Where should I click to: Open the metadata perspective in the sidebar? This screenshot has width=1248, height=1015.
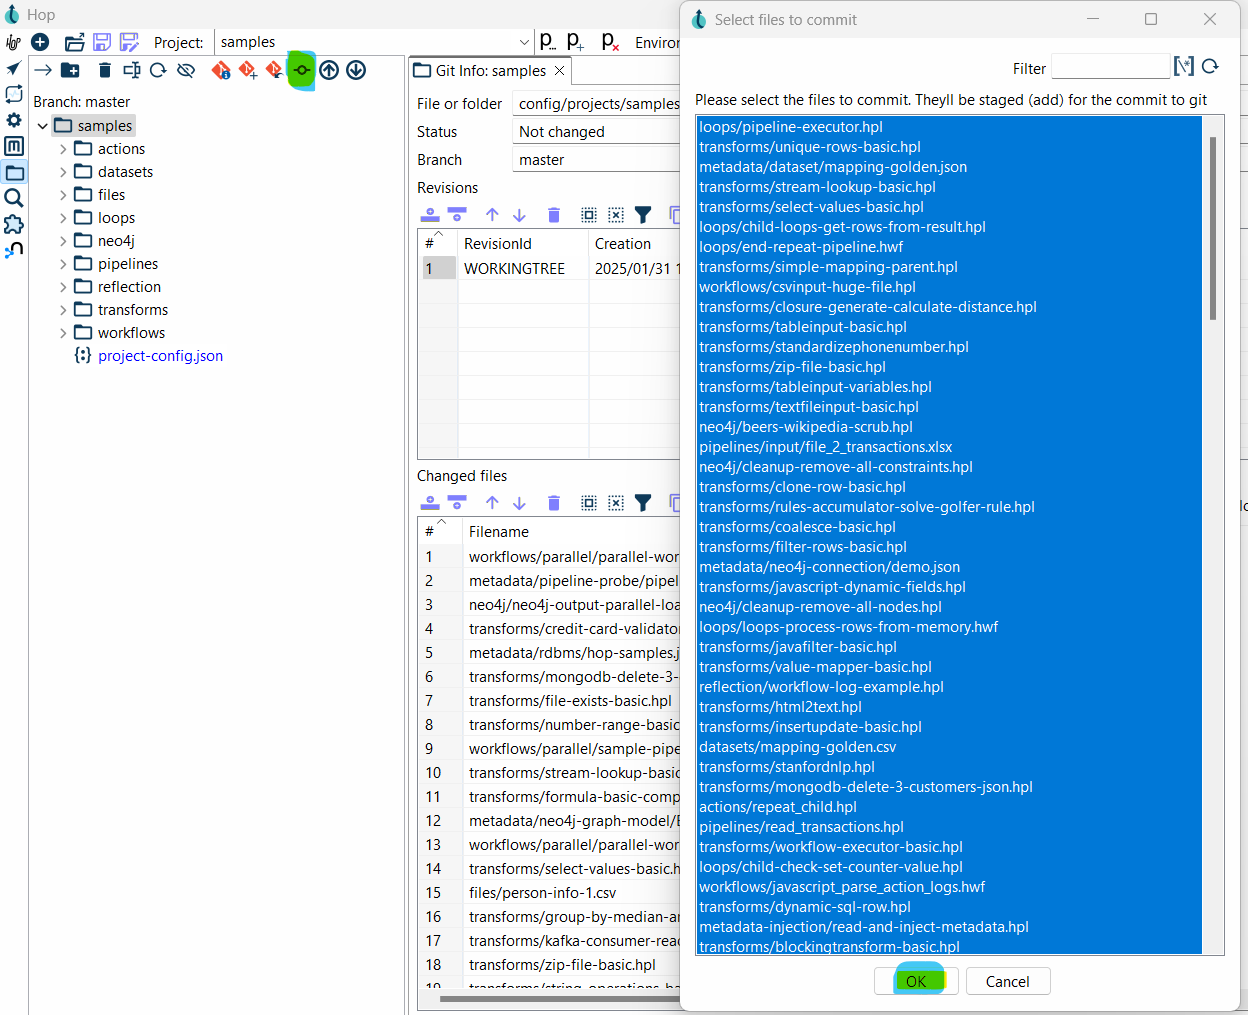click(14, 146)
